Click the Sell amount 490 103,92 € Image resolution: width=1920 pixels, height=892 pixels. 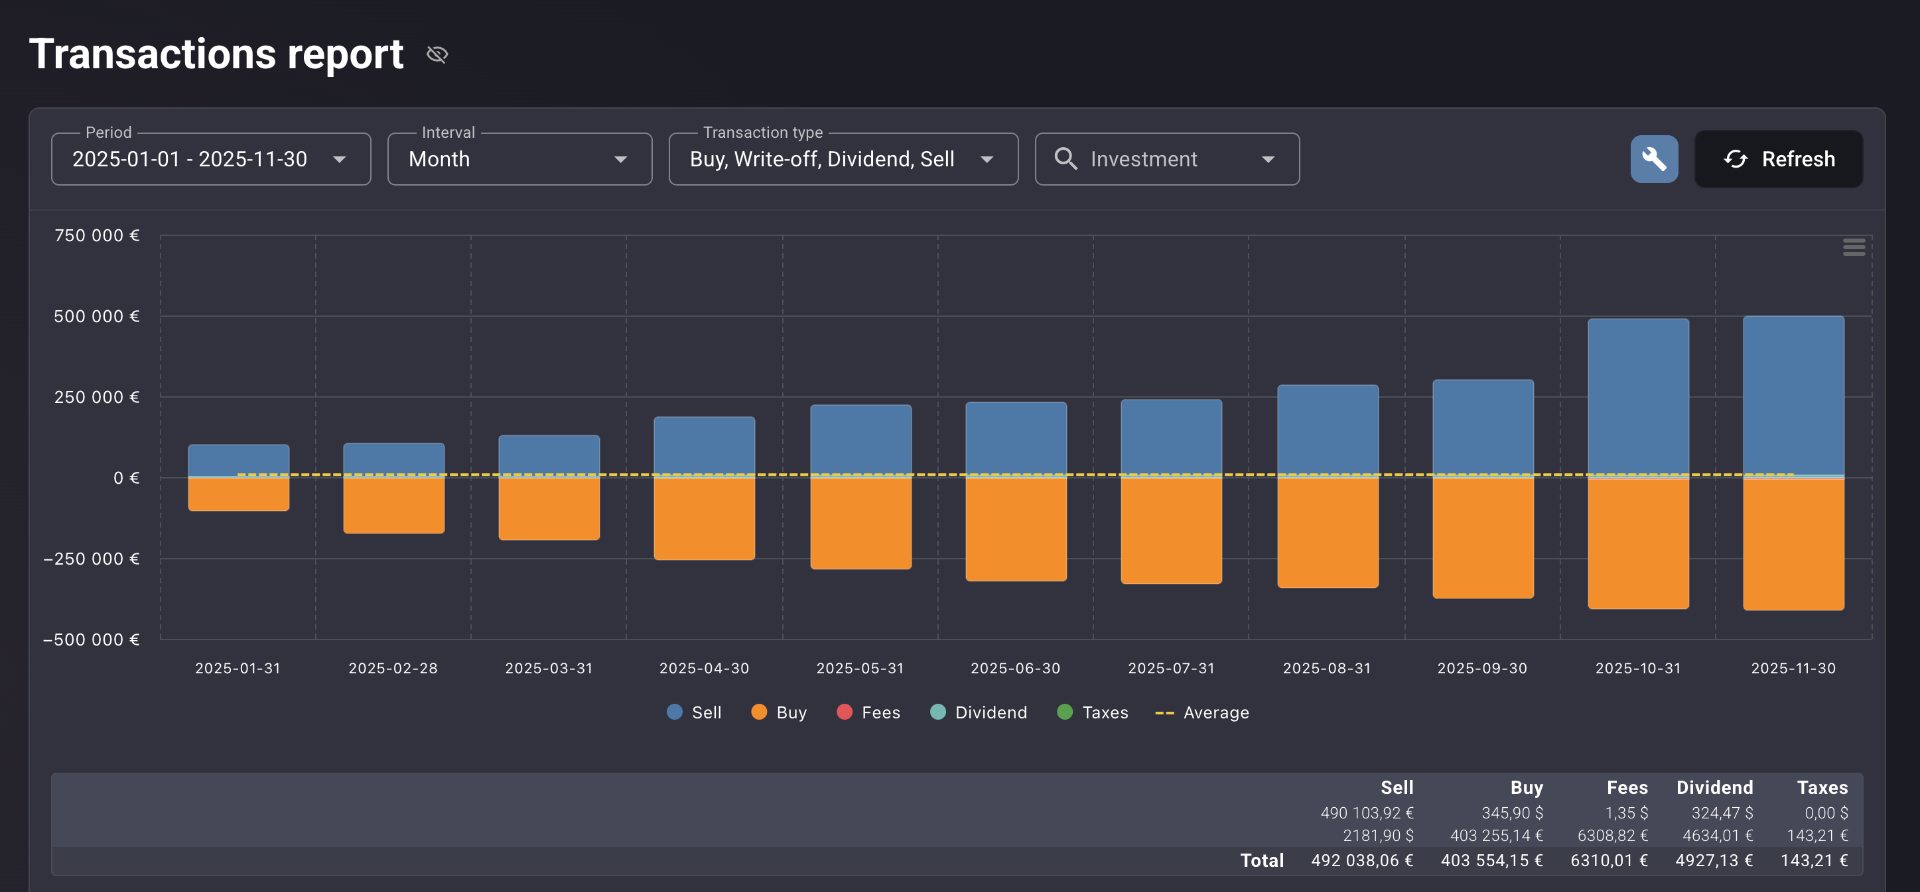(1367, 813)
